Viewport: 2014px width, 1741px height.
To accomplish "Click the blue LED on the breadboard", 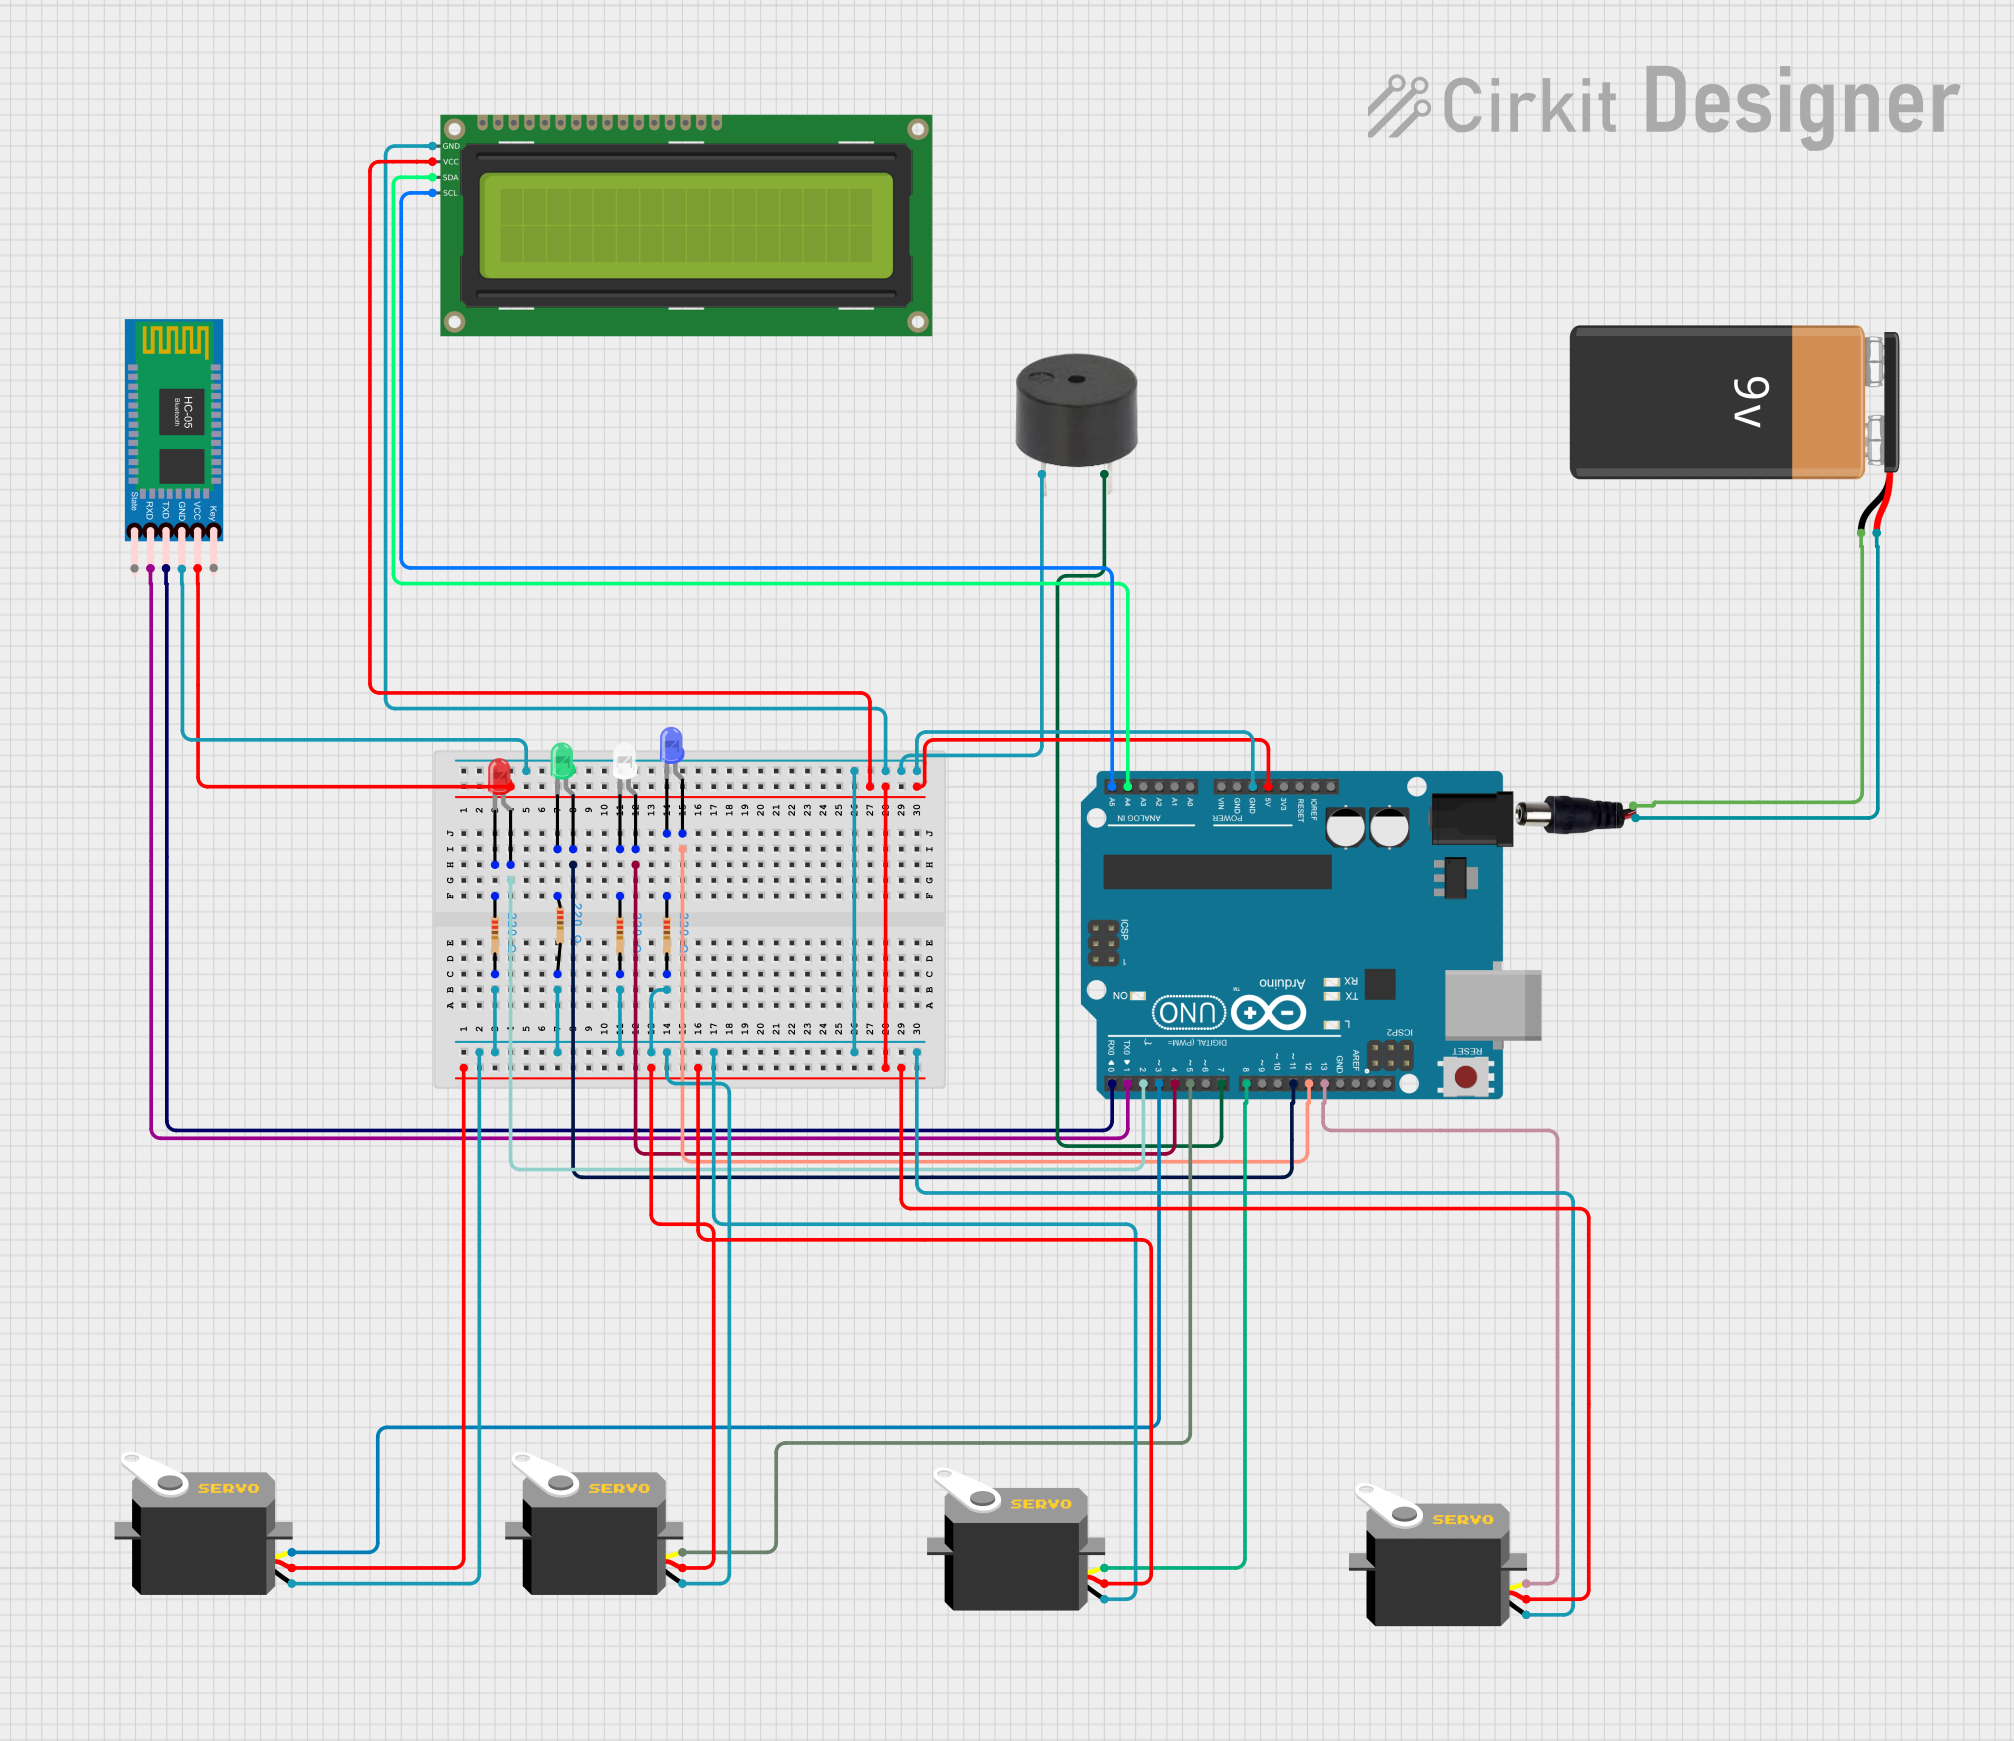I will (x=672, y=748).
